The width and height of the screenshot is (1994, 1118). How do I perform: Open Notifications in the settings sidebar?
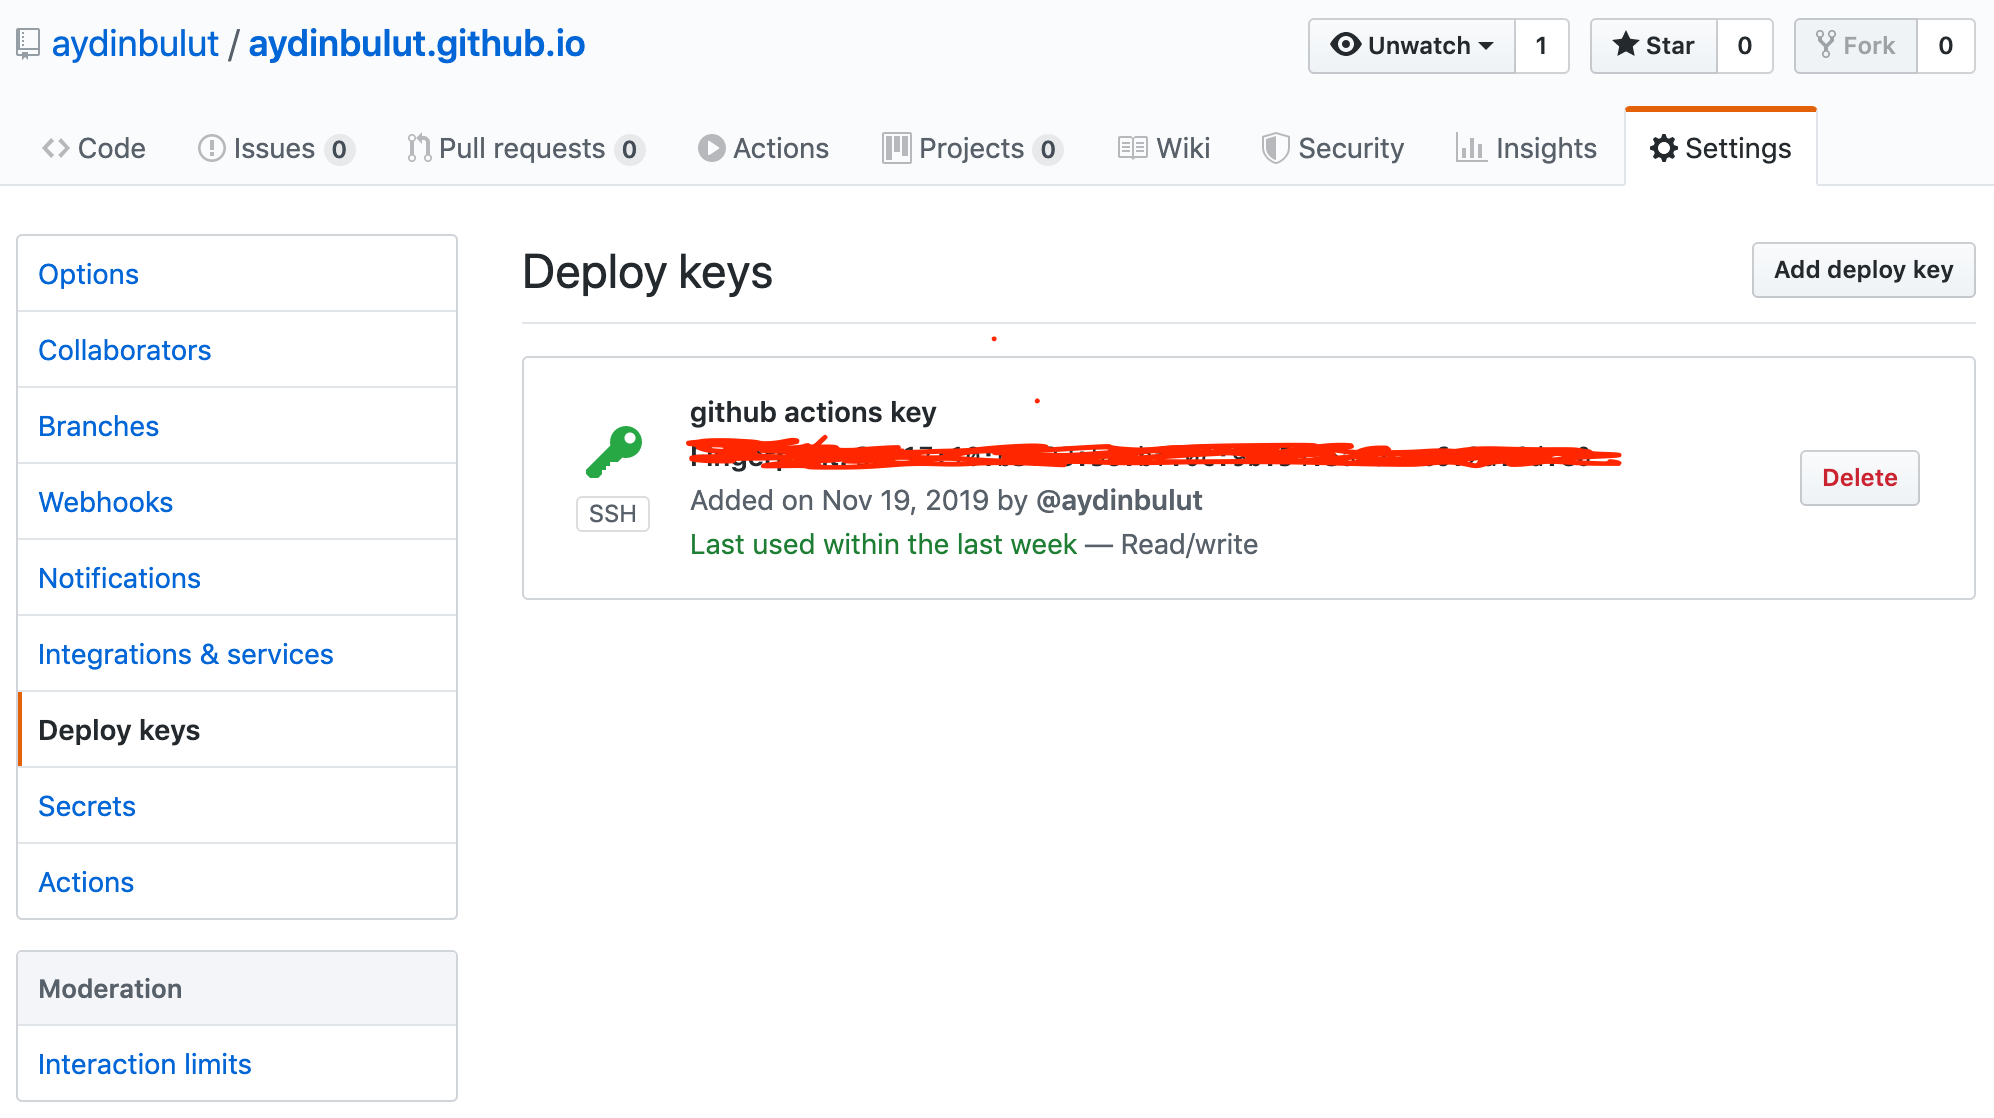[x=237, y=578]
